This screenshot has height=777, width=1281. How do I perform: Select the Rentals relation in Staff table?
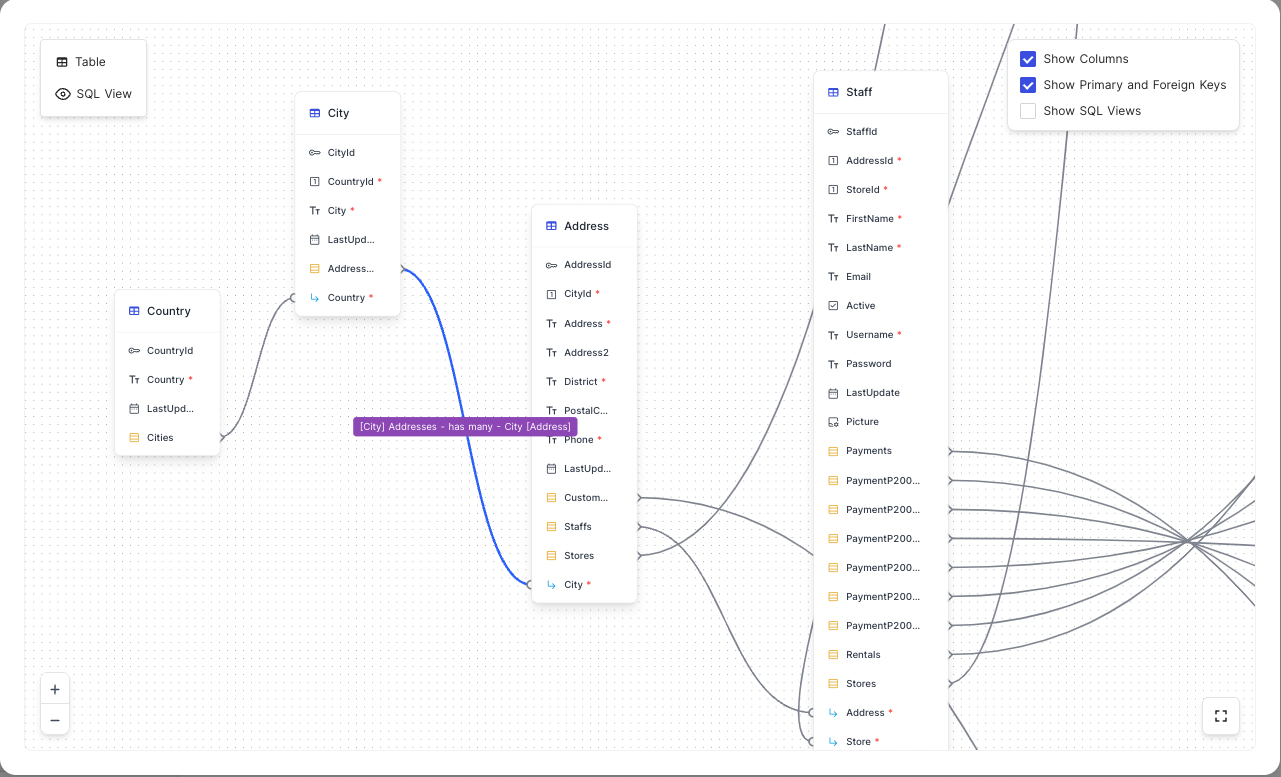coord(863,655)
